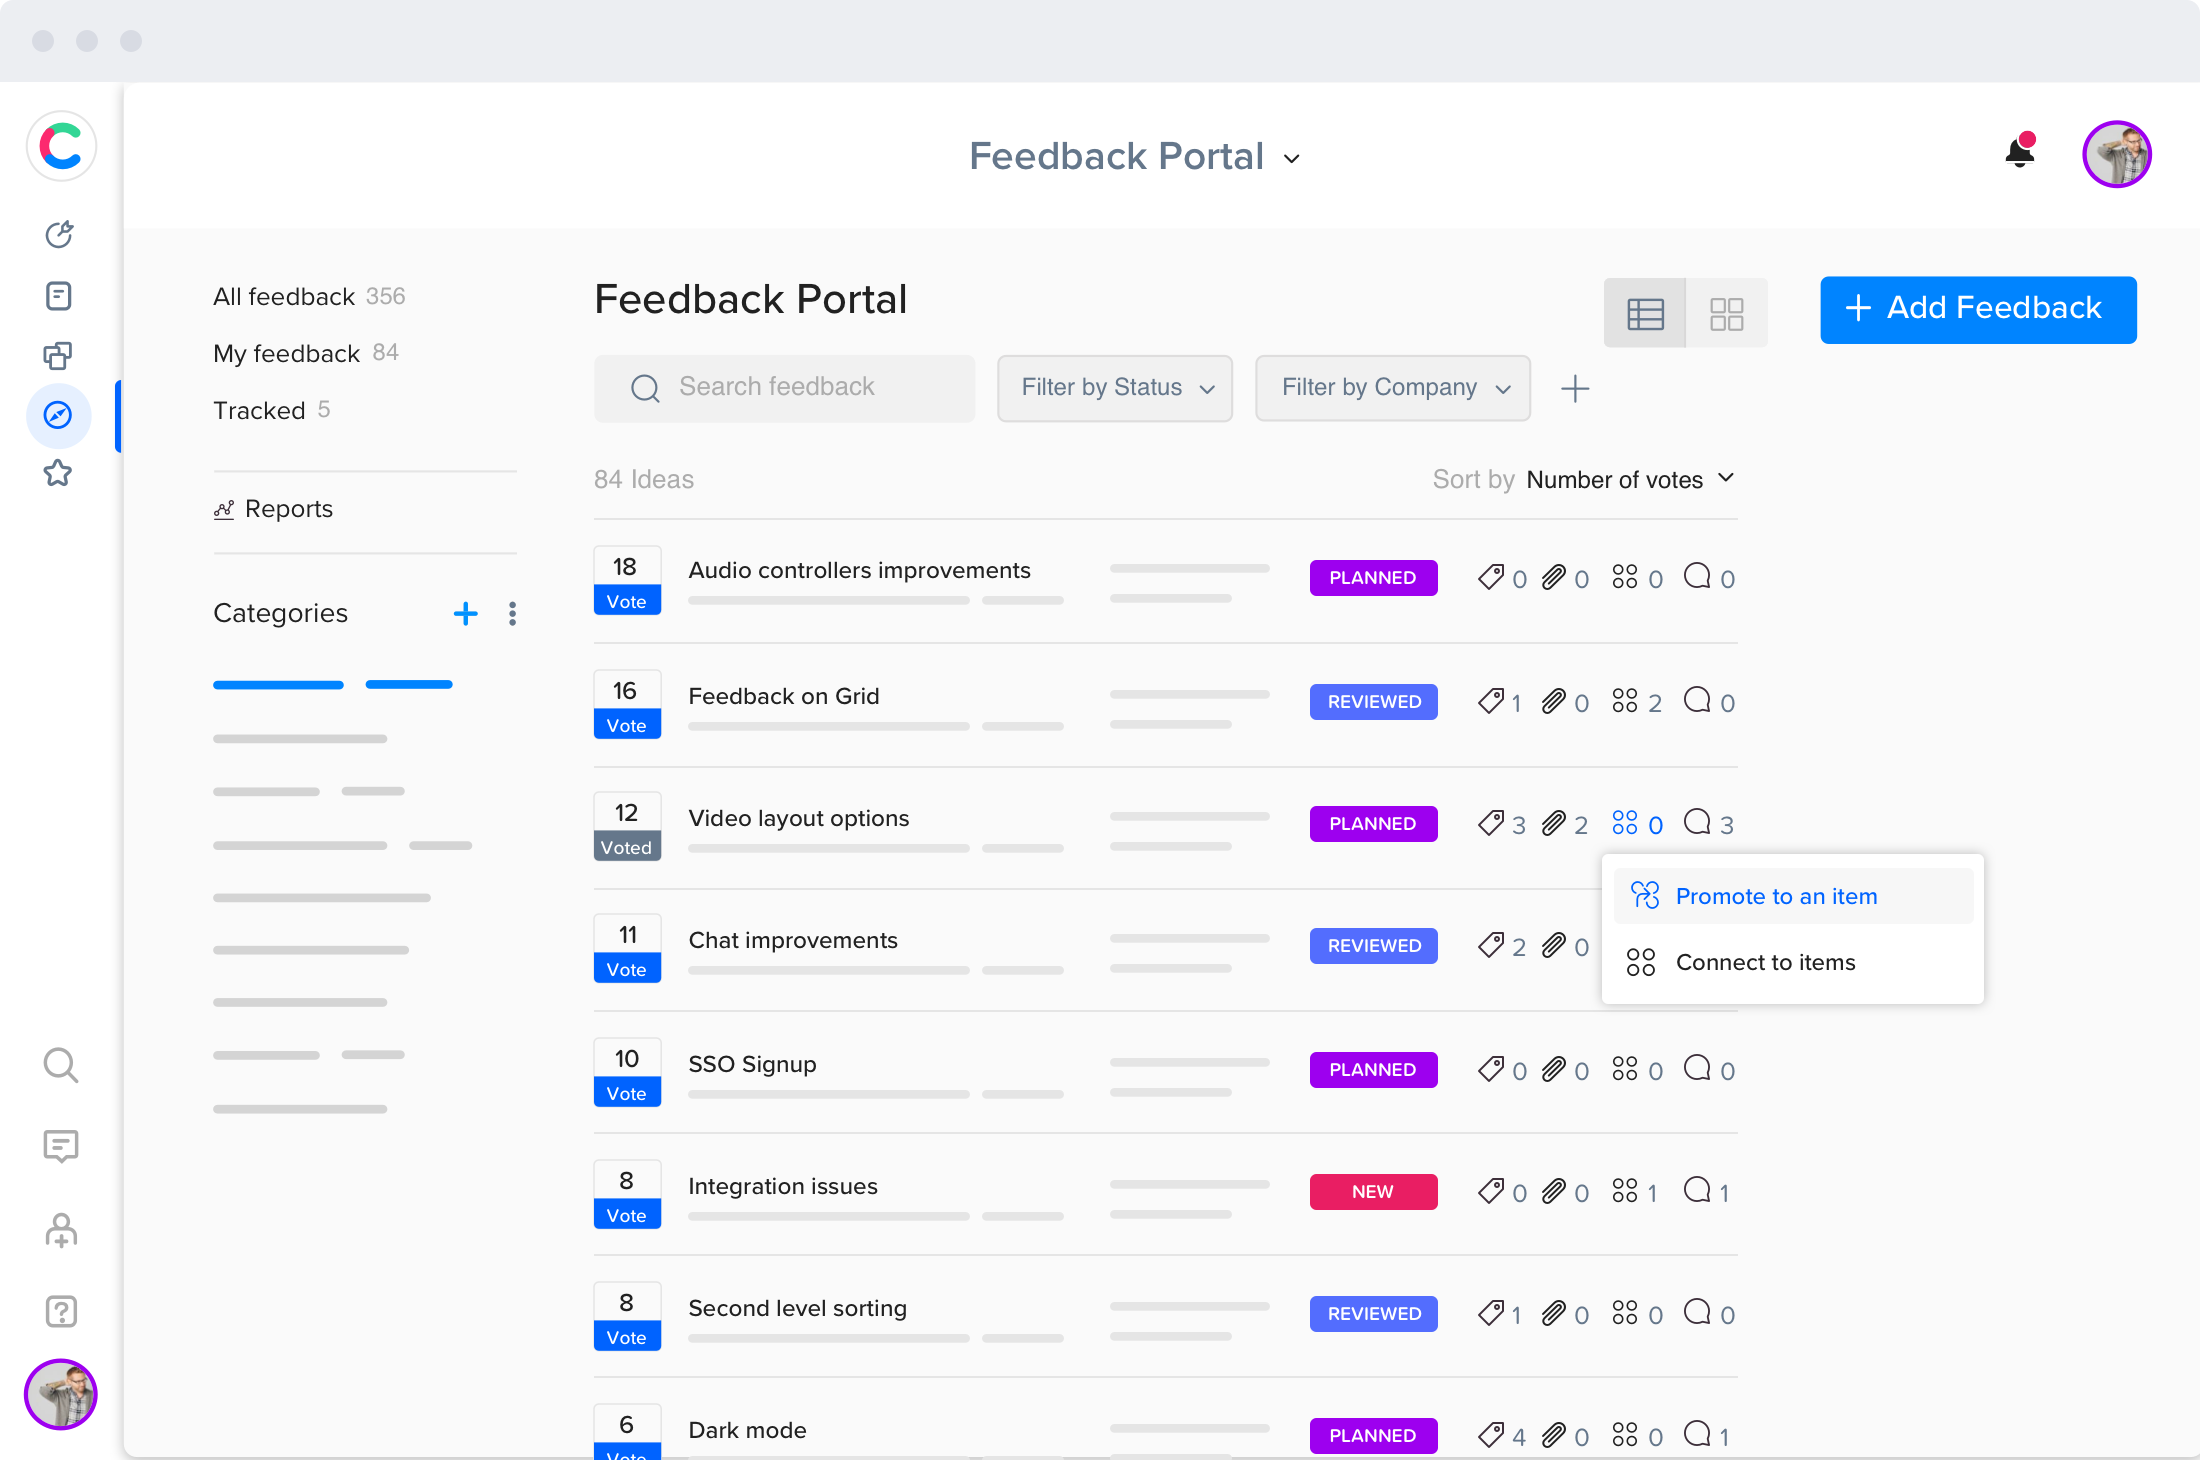This screenshot has height=1460, width=2200.
Task: Select Promote to an item menu option
Action: click(x=1776, y=896)
